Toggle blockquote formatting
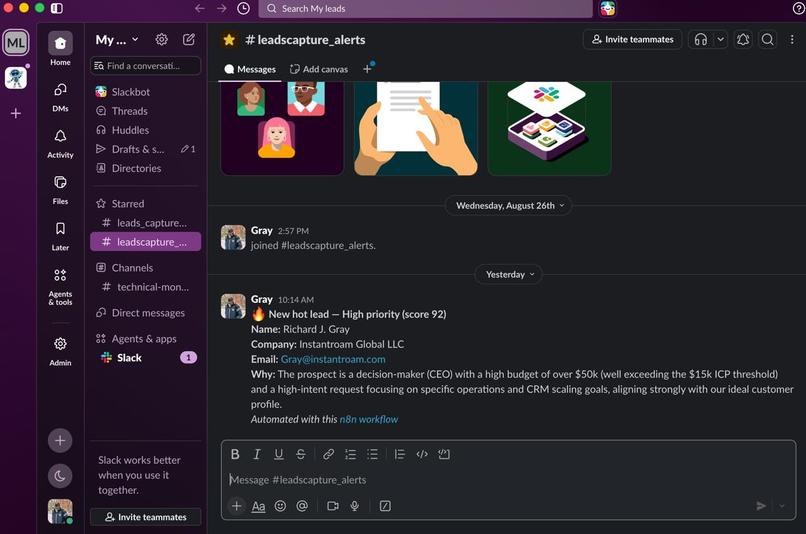The width and height of the screenshot is (806, 534). click(399, 454)
